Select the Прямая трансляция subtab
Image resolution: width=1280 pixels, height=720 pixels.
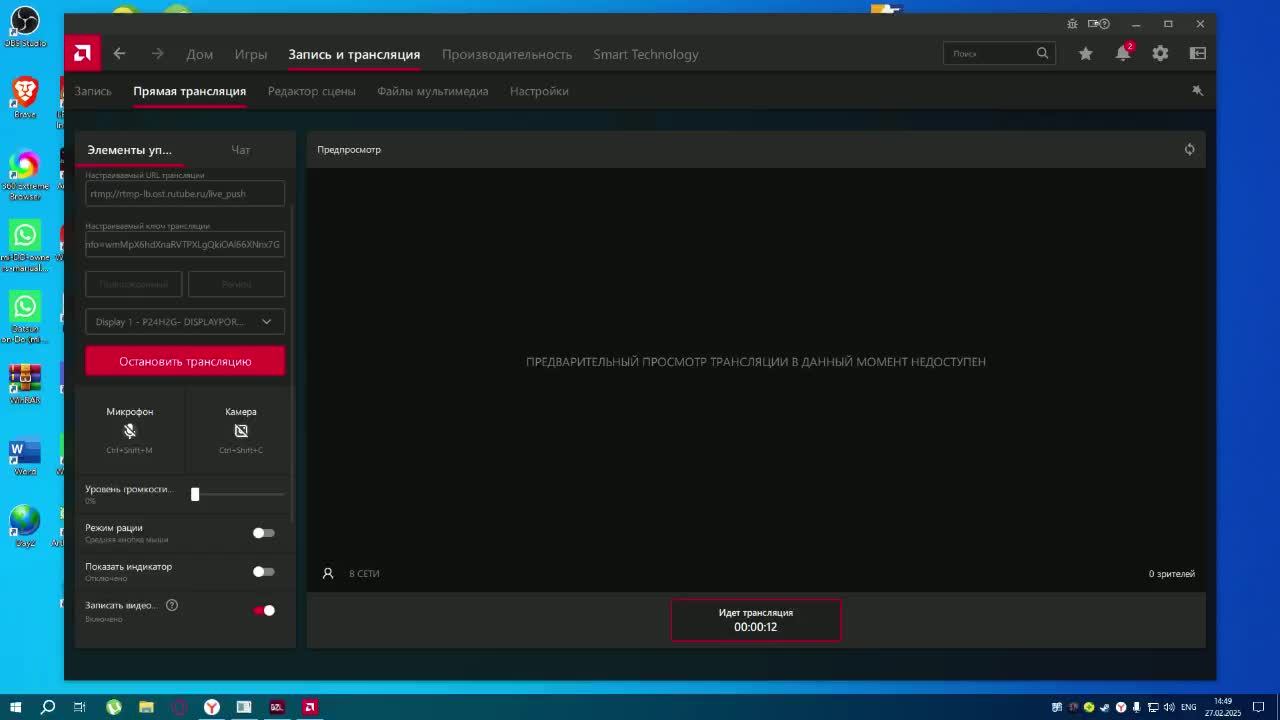[190, 91]
